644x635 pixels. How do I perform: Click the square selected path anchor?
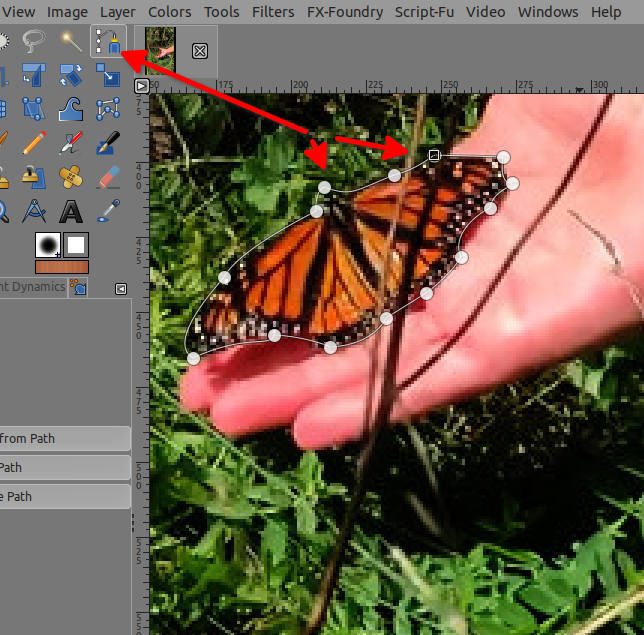[434, 155]
